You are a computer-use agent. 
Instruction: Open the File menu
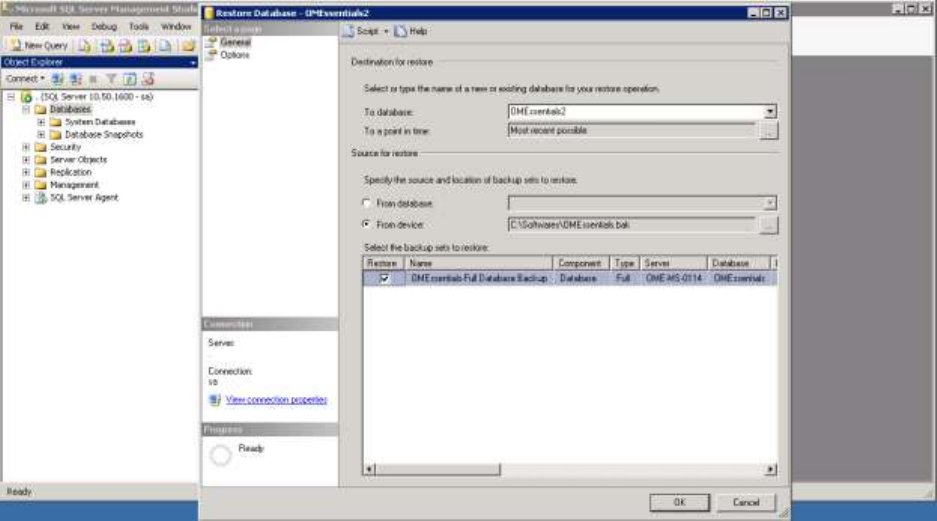point(16,26)
